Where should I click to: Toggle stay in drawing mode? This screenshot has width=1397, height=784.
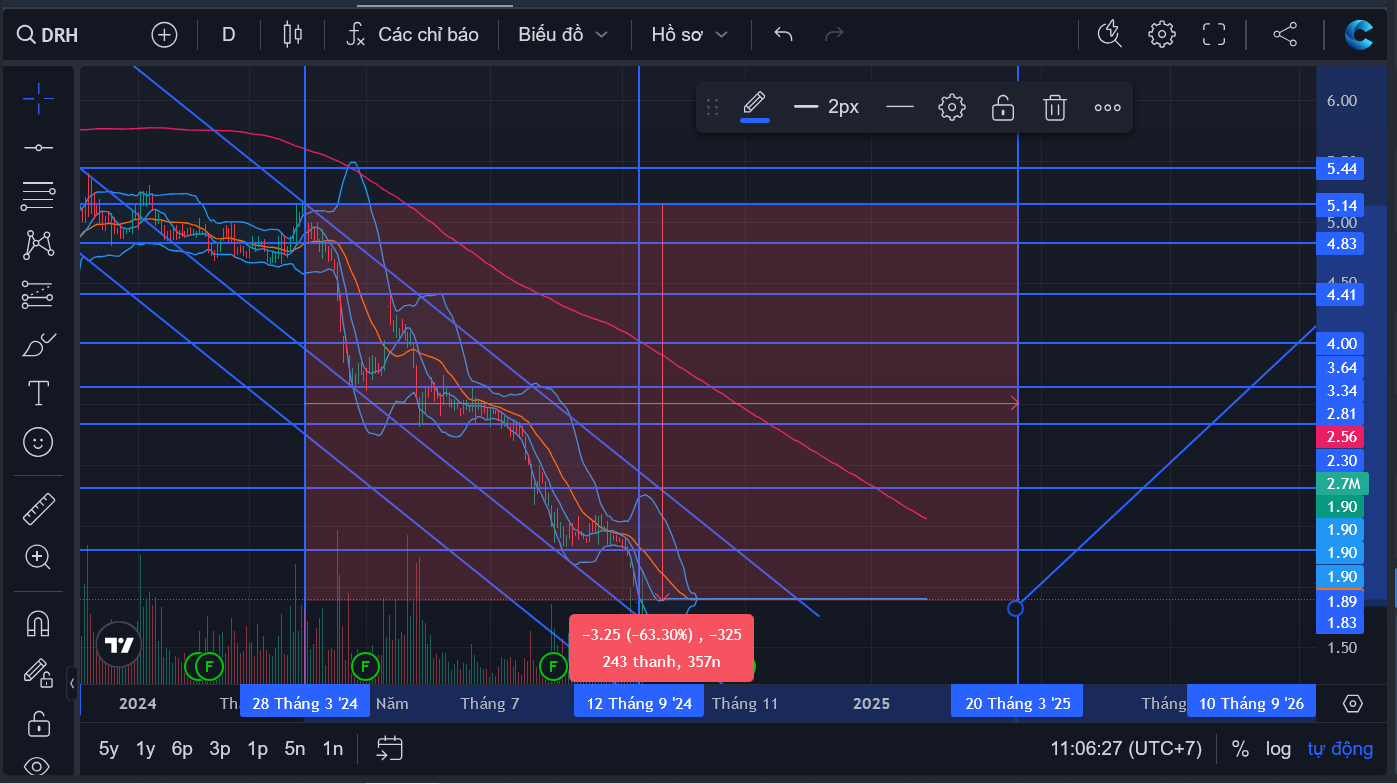pyautogui.click(x=38, y=673)
